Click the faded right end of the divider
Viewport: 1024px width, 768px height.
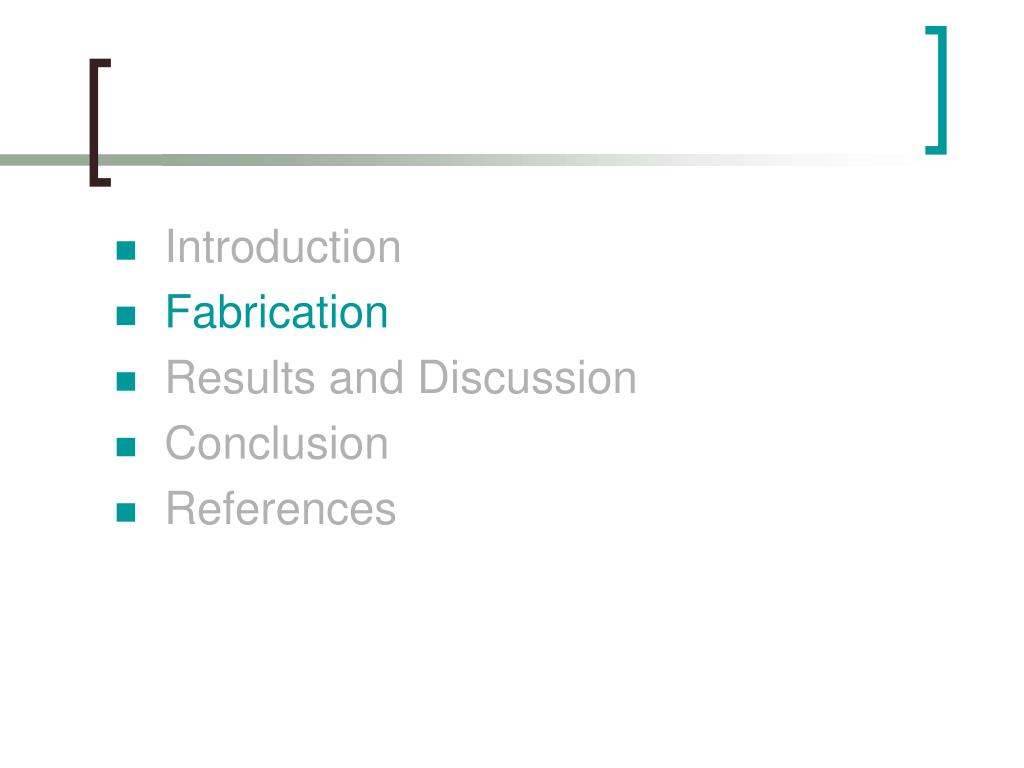coord(849,160)
